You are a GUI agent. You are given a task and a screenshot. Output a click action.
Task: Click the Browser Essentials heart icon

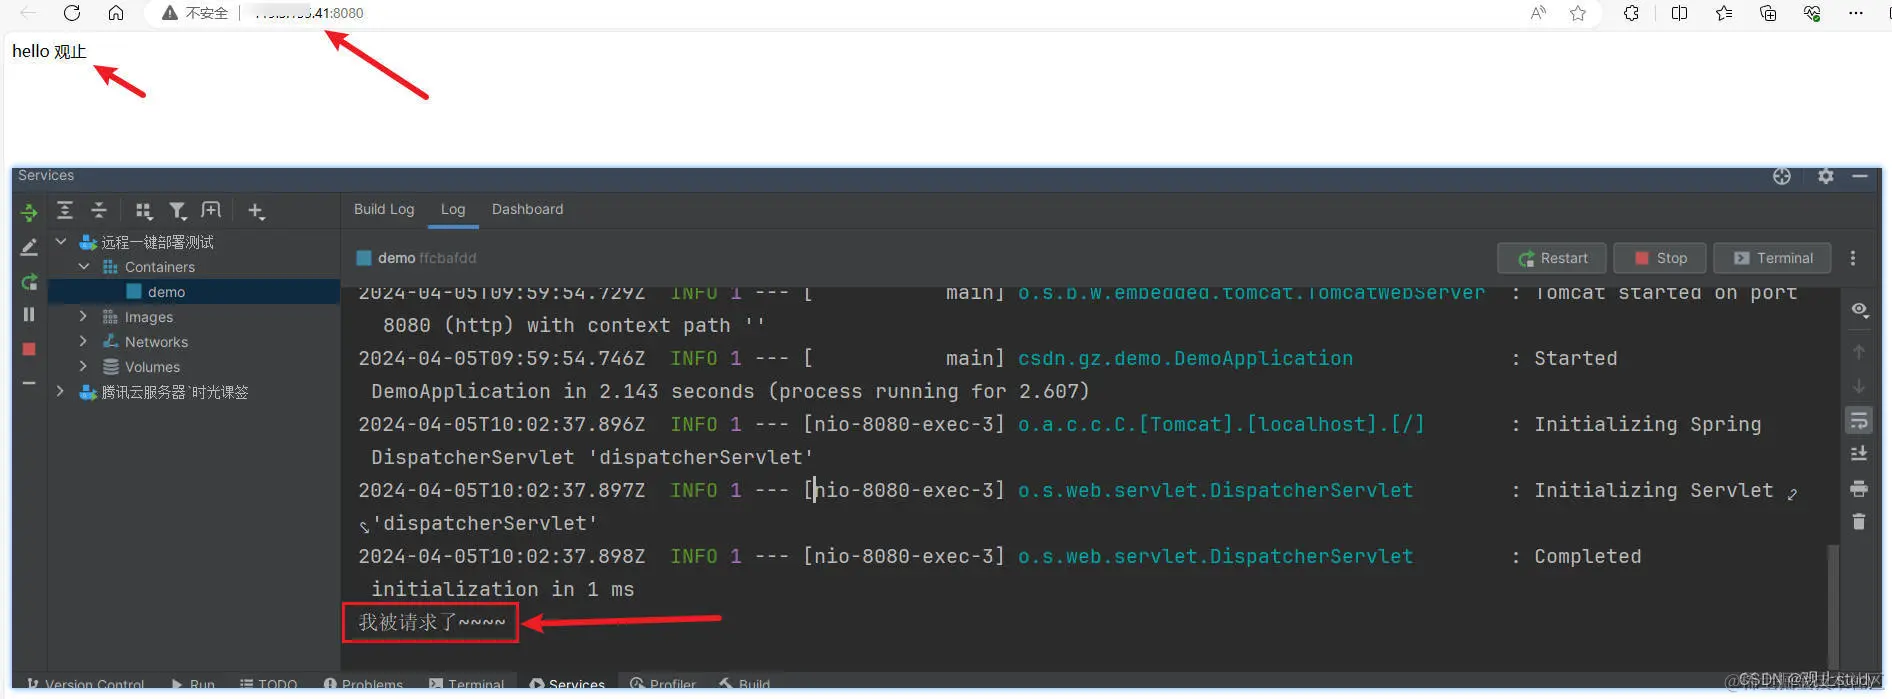coord(1812,13)
